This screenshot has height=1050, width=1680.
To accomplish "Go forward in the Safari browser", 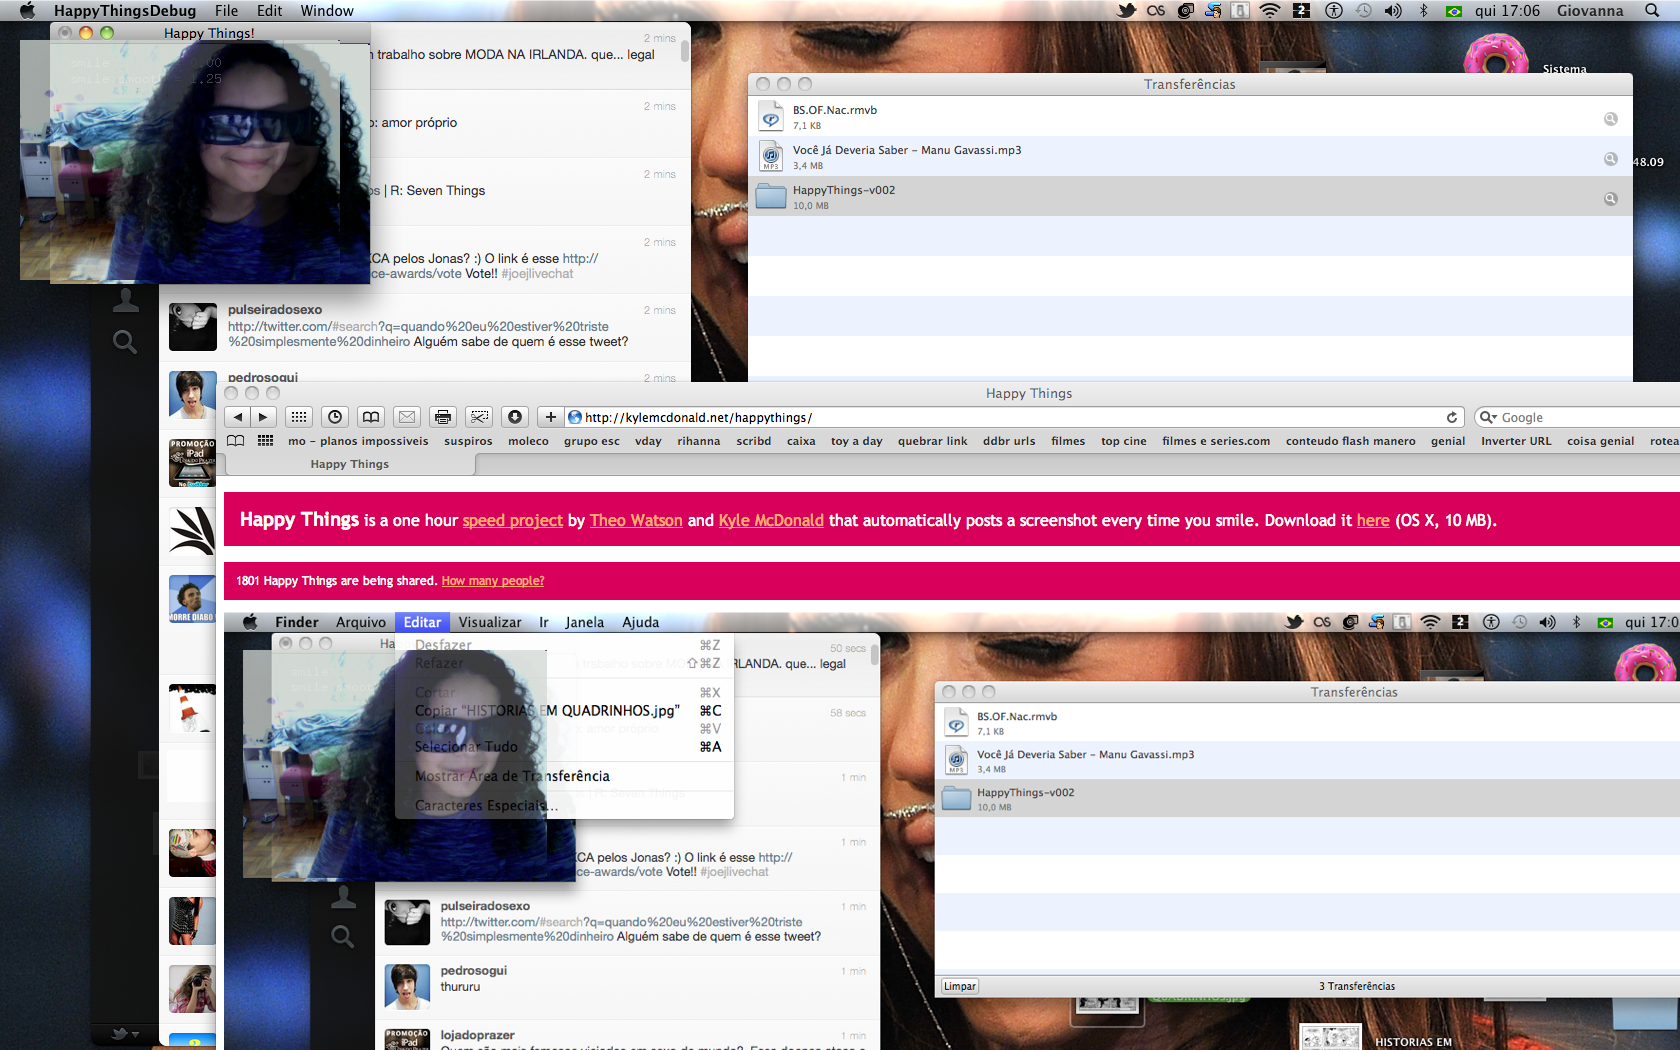I will 263,417.
